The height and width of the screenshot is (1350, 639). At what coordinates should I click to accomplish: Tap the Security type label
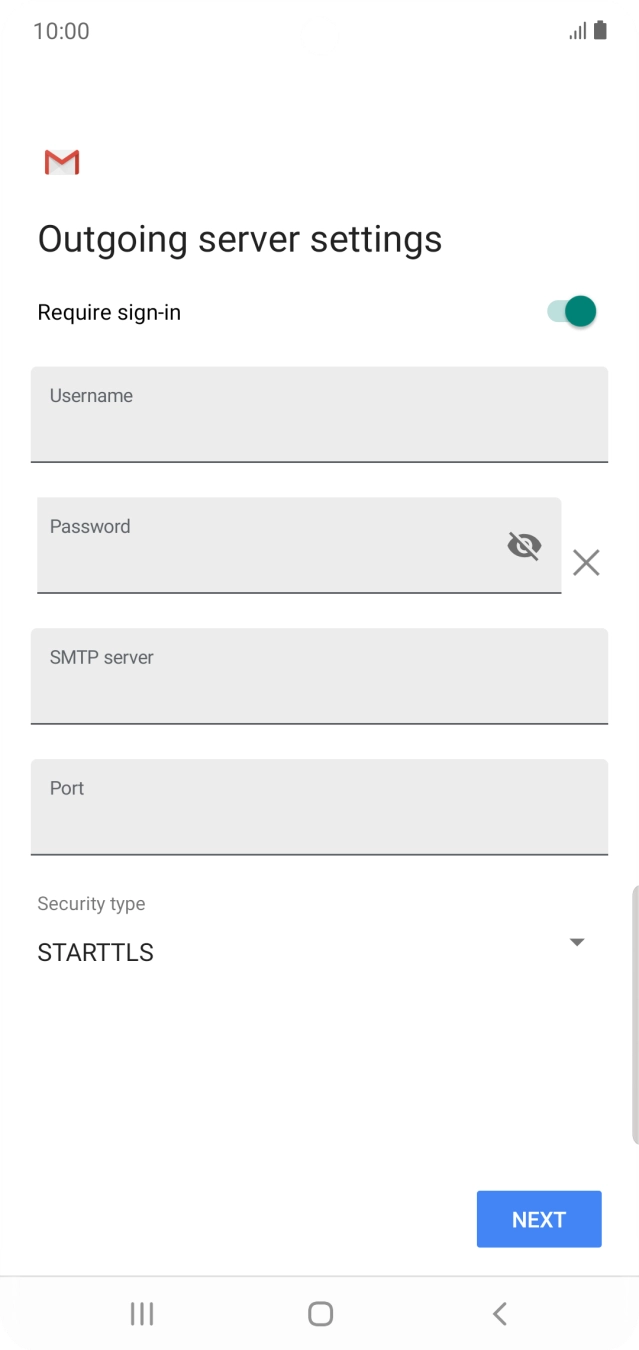click(x=91, y=903)
